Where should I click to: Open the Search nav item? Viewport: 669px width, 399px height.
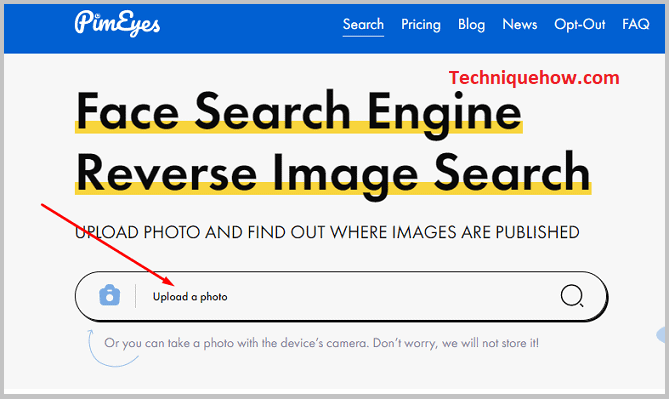coord(363,25)
